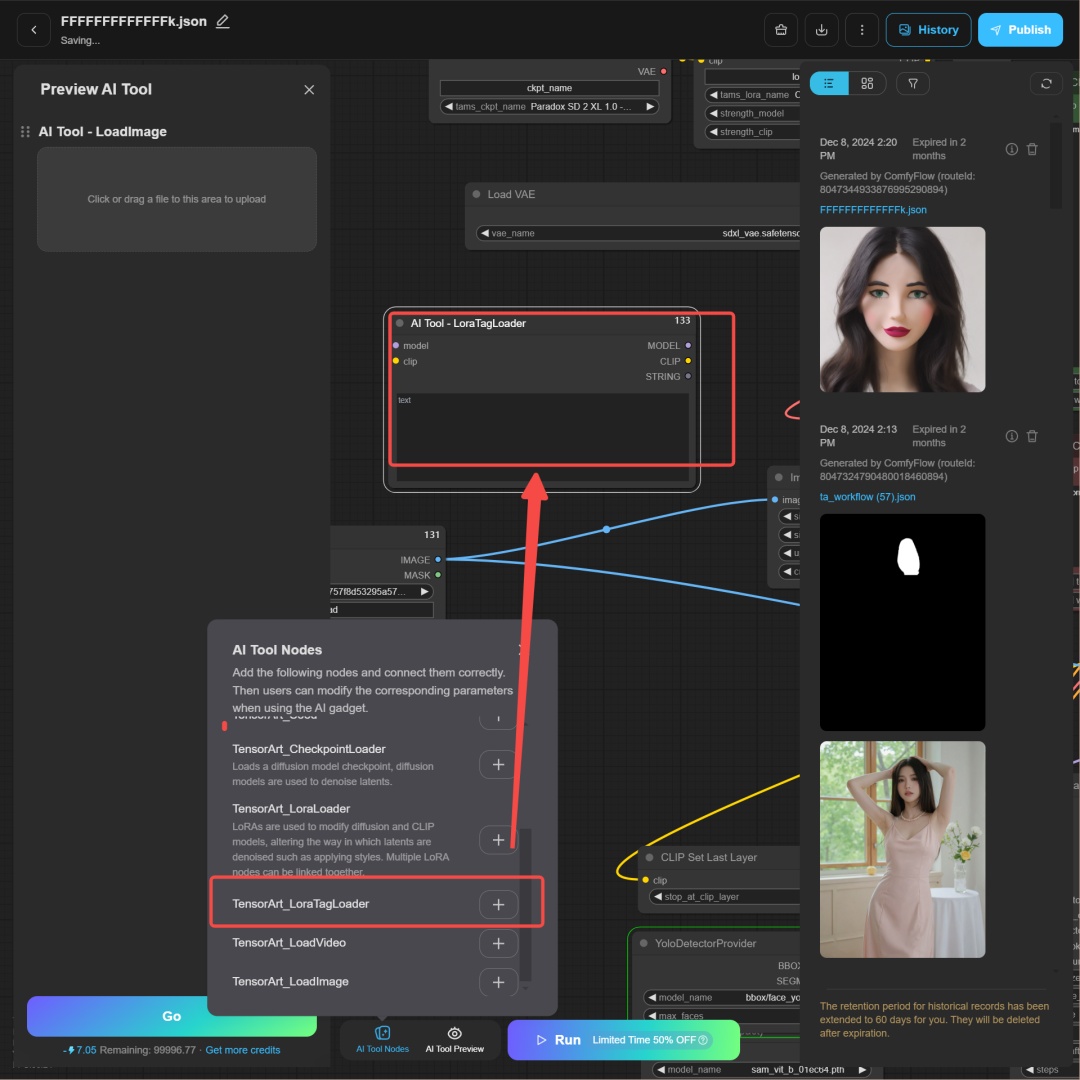This screenshot has width=1080, height=1080.
Task: Click the LoadImage file upload area
Action: pyautogui.click(x=177, y=199)
